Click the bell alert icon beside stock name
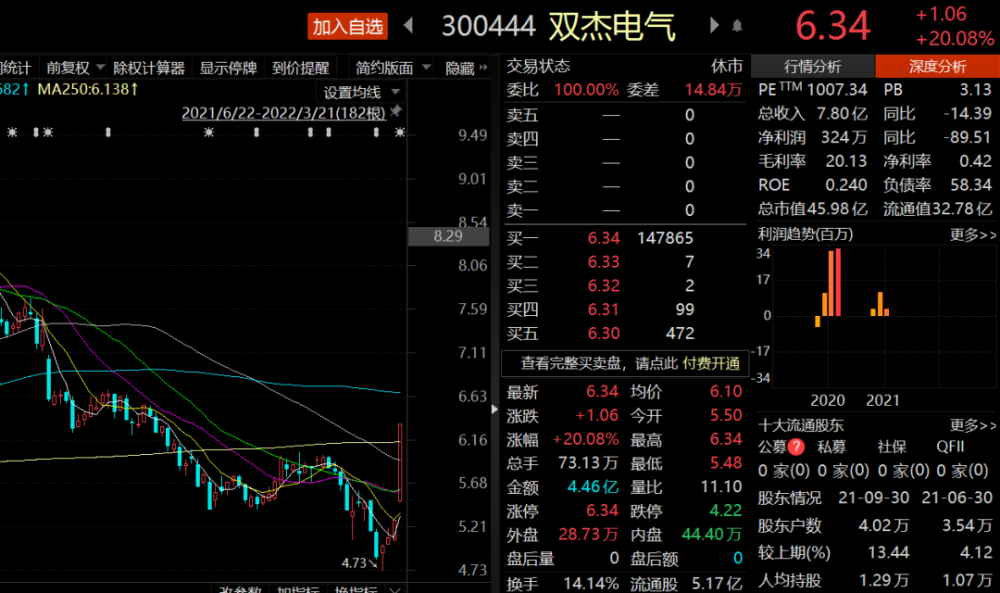 737,26
